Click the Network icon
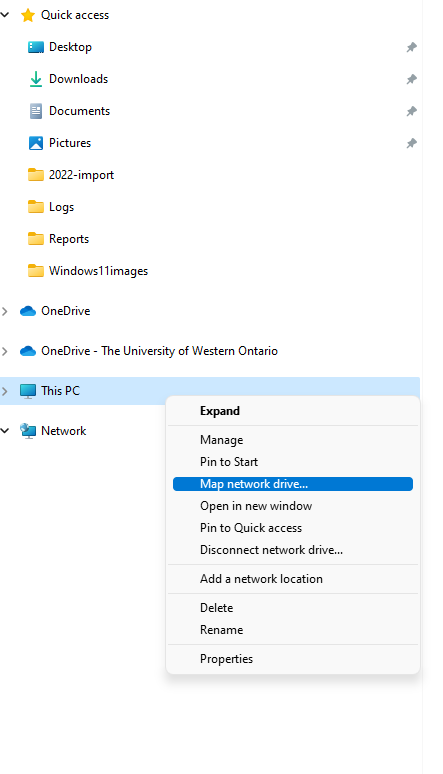 28,431
